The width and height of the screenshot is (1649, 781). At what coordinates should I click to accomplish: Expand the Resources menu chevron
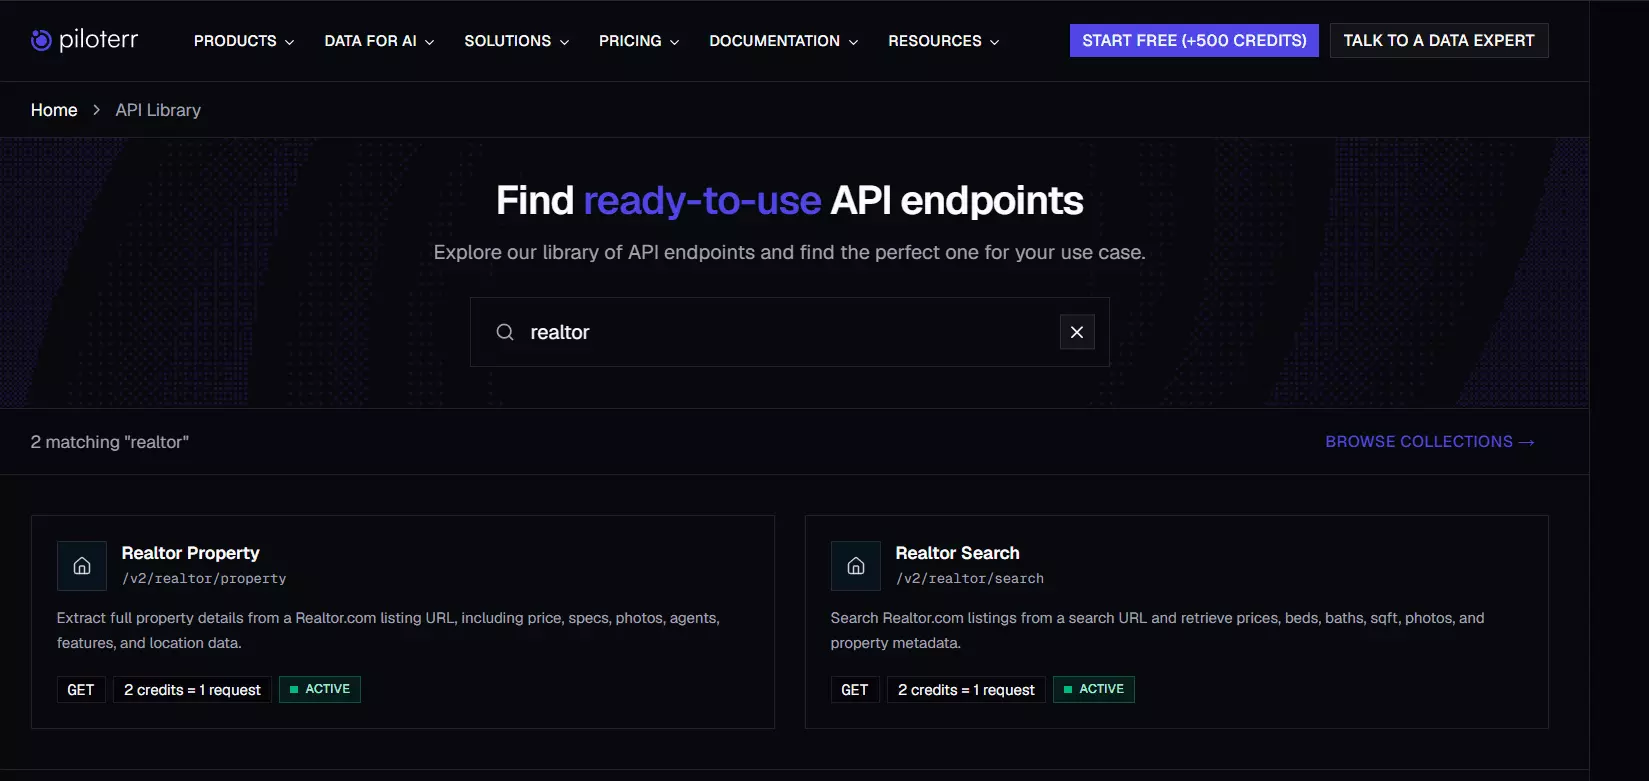tap(994, 42)
